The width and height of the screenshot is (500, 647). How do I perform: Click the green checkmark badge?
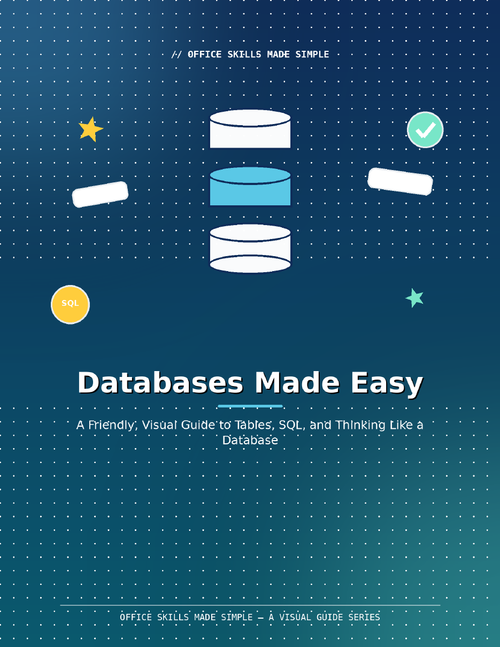(x=425, y=130)
